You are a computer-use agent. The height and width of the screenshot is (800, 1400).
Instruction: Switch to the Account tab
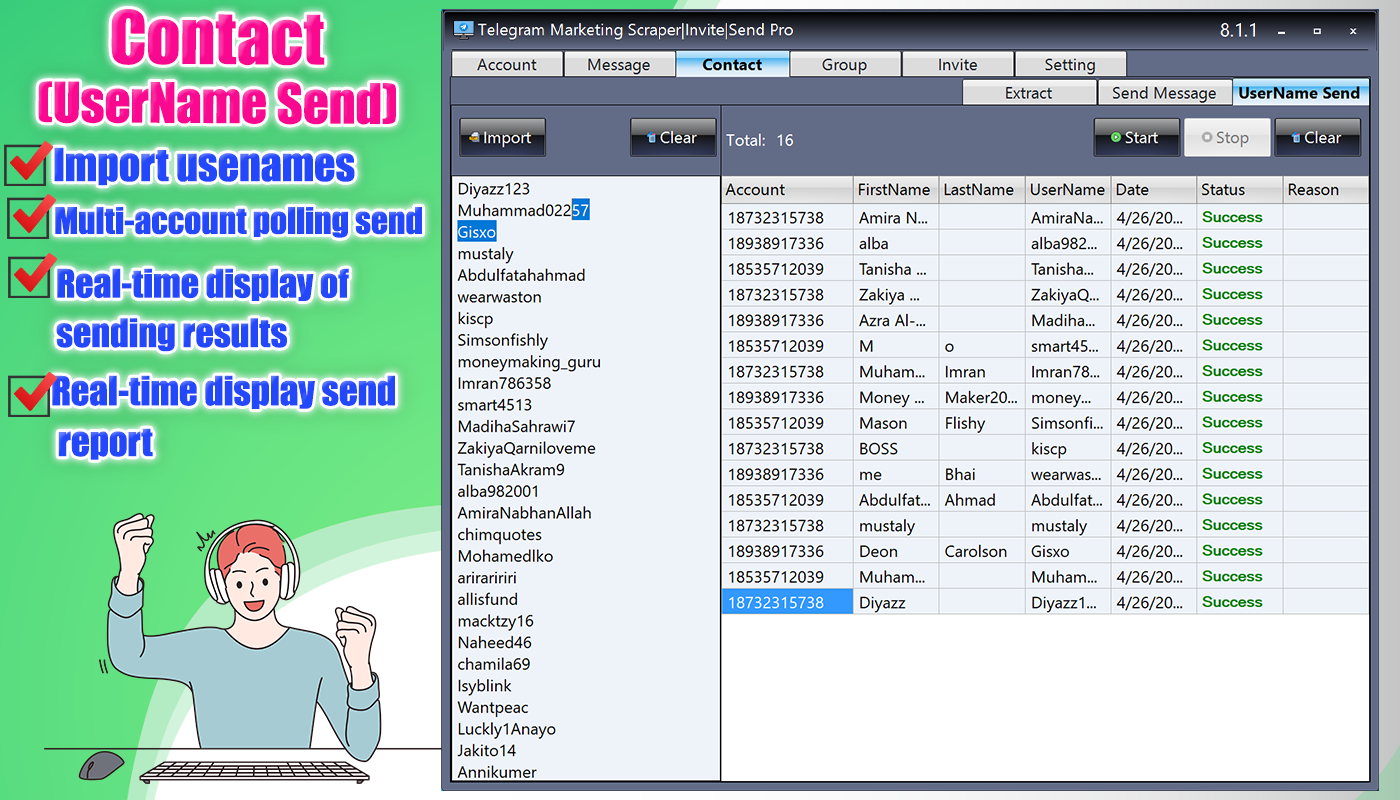click(507, 63)
